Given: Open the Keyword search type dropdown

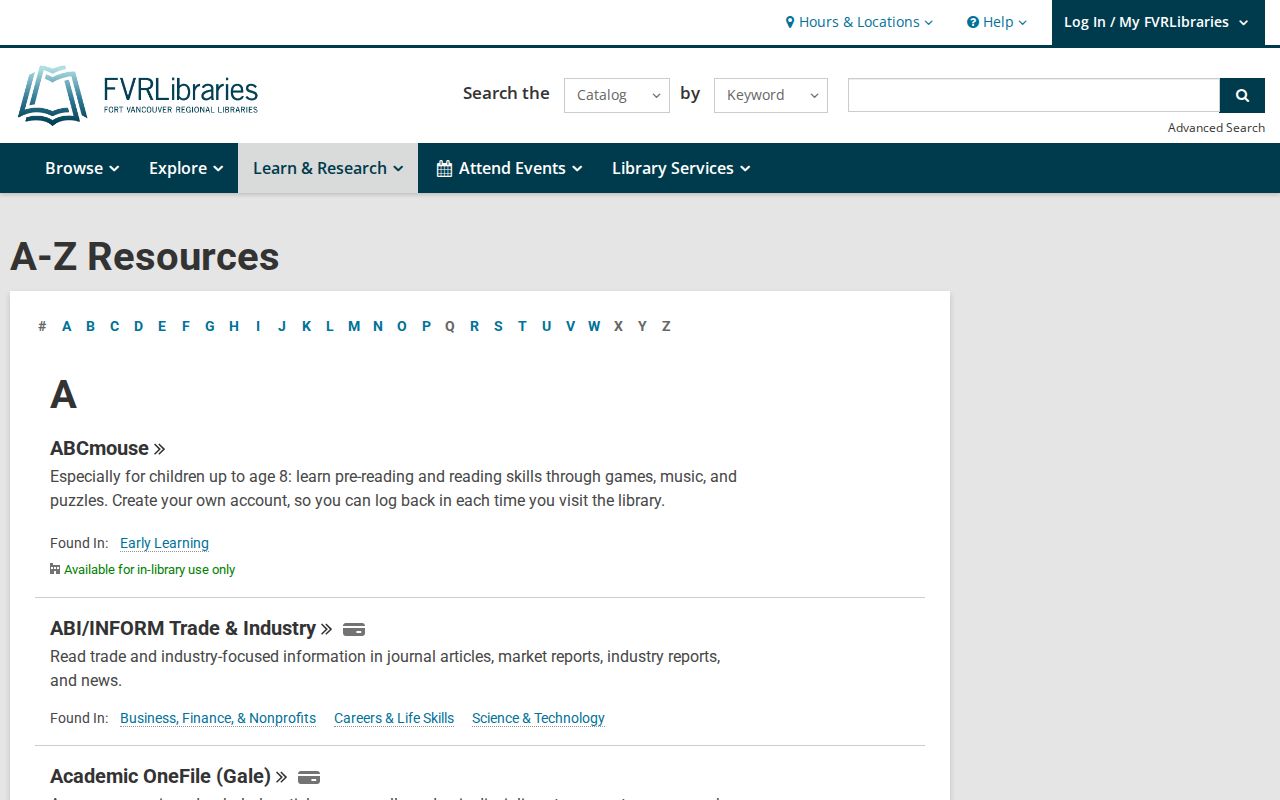Looking at the screenshot, I should 771,95.
